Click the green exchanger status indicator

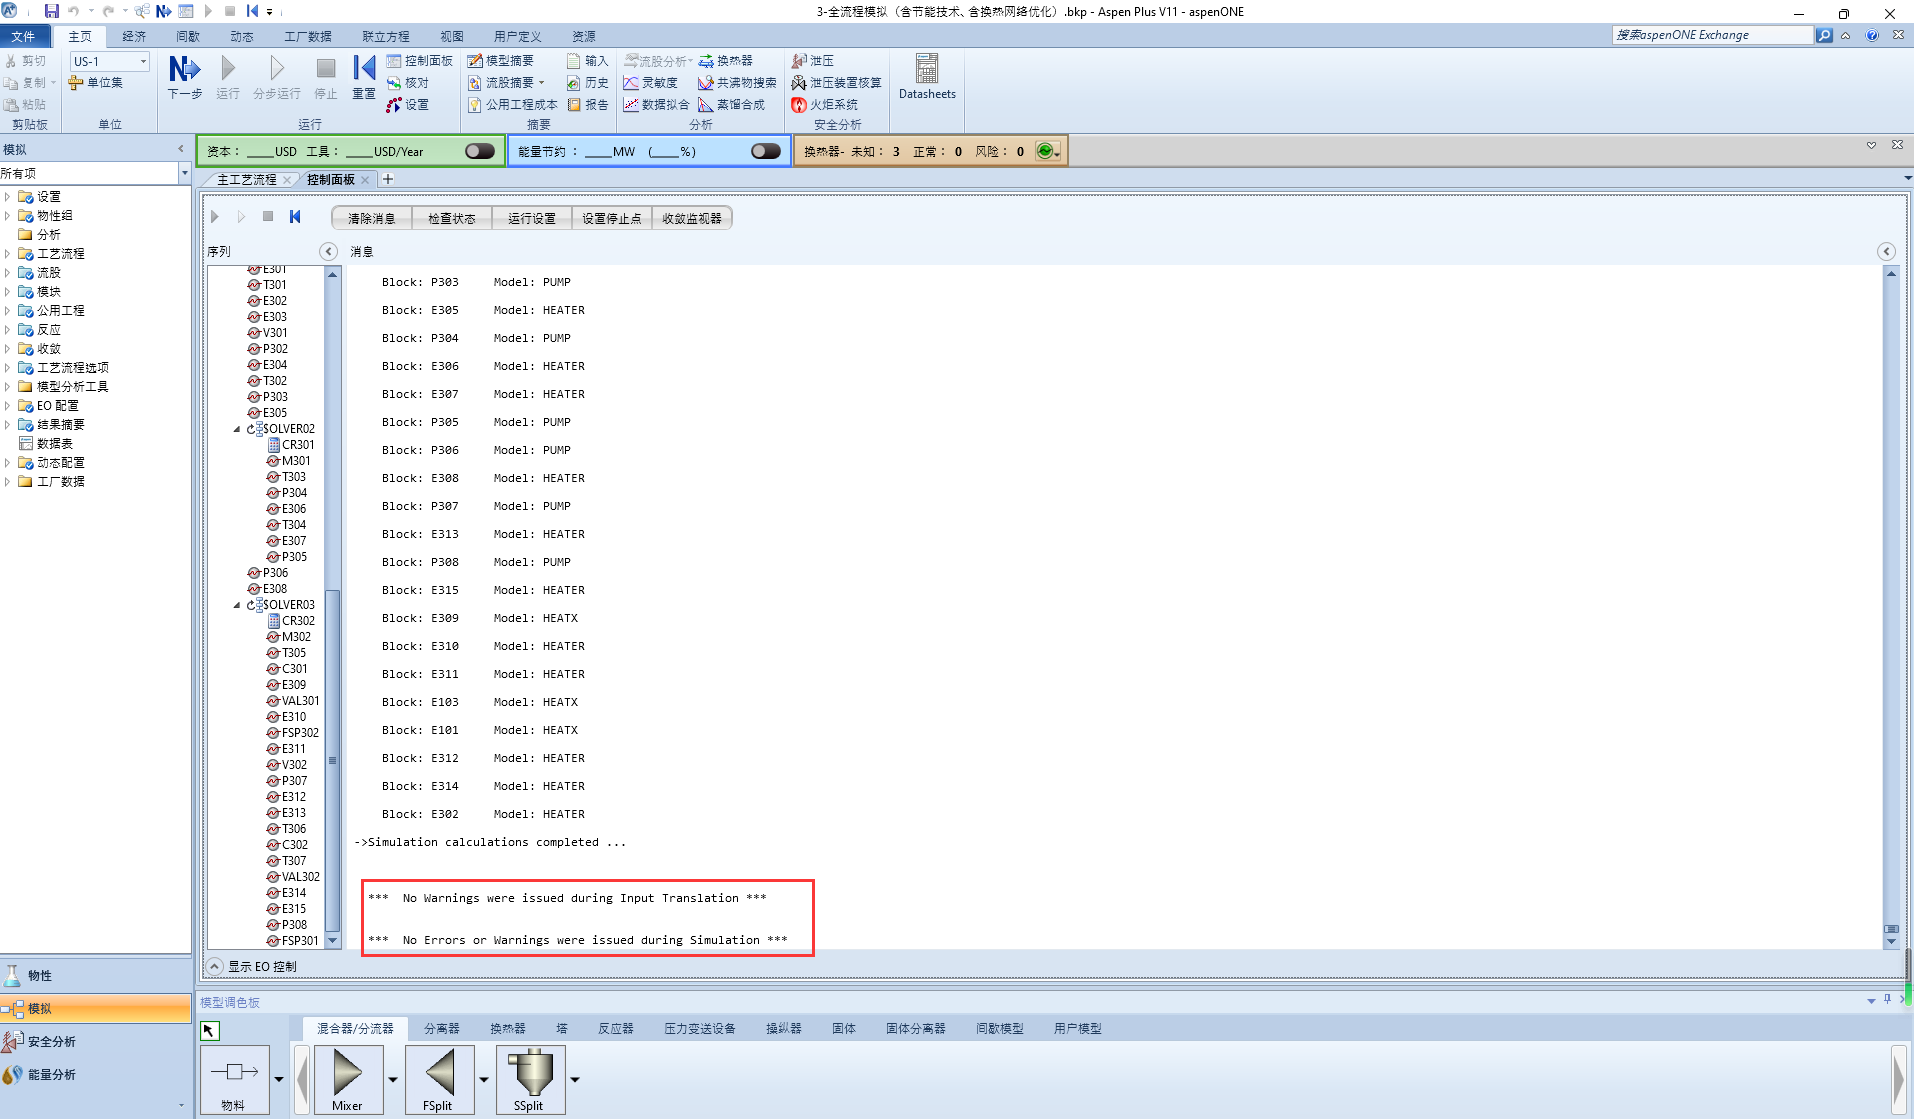coord(1045,151)
